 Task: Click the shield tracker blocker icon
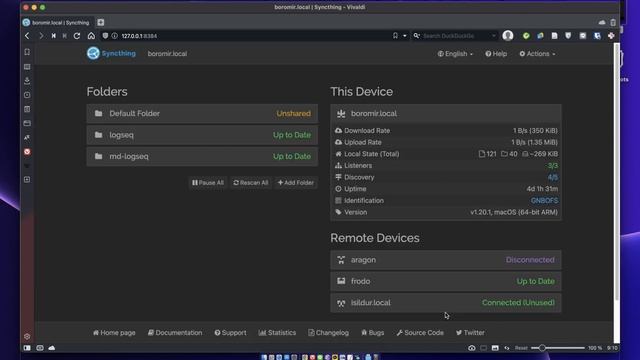tap(105, 36)
